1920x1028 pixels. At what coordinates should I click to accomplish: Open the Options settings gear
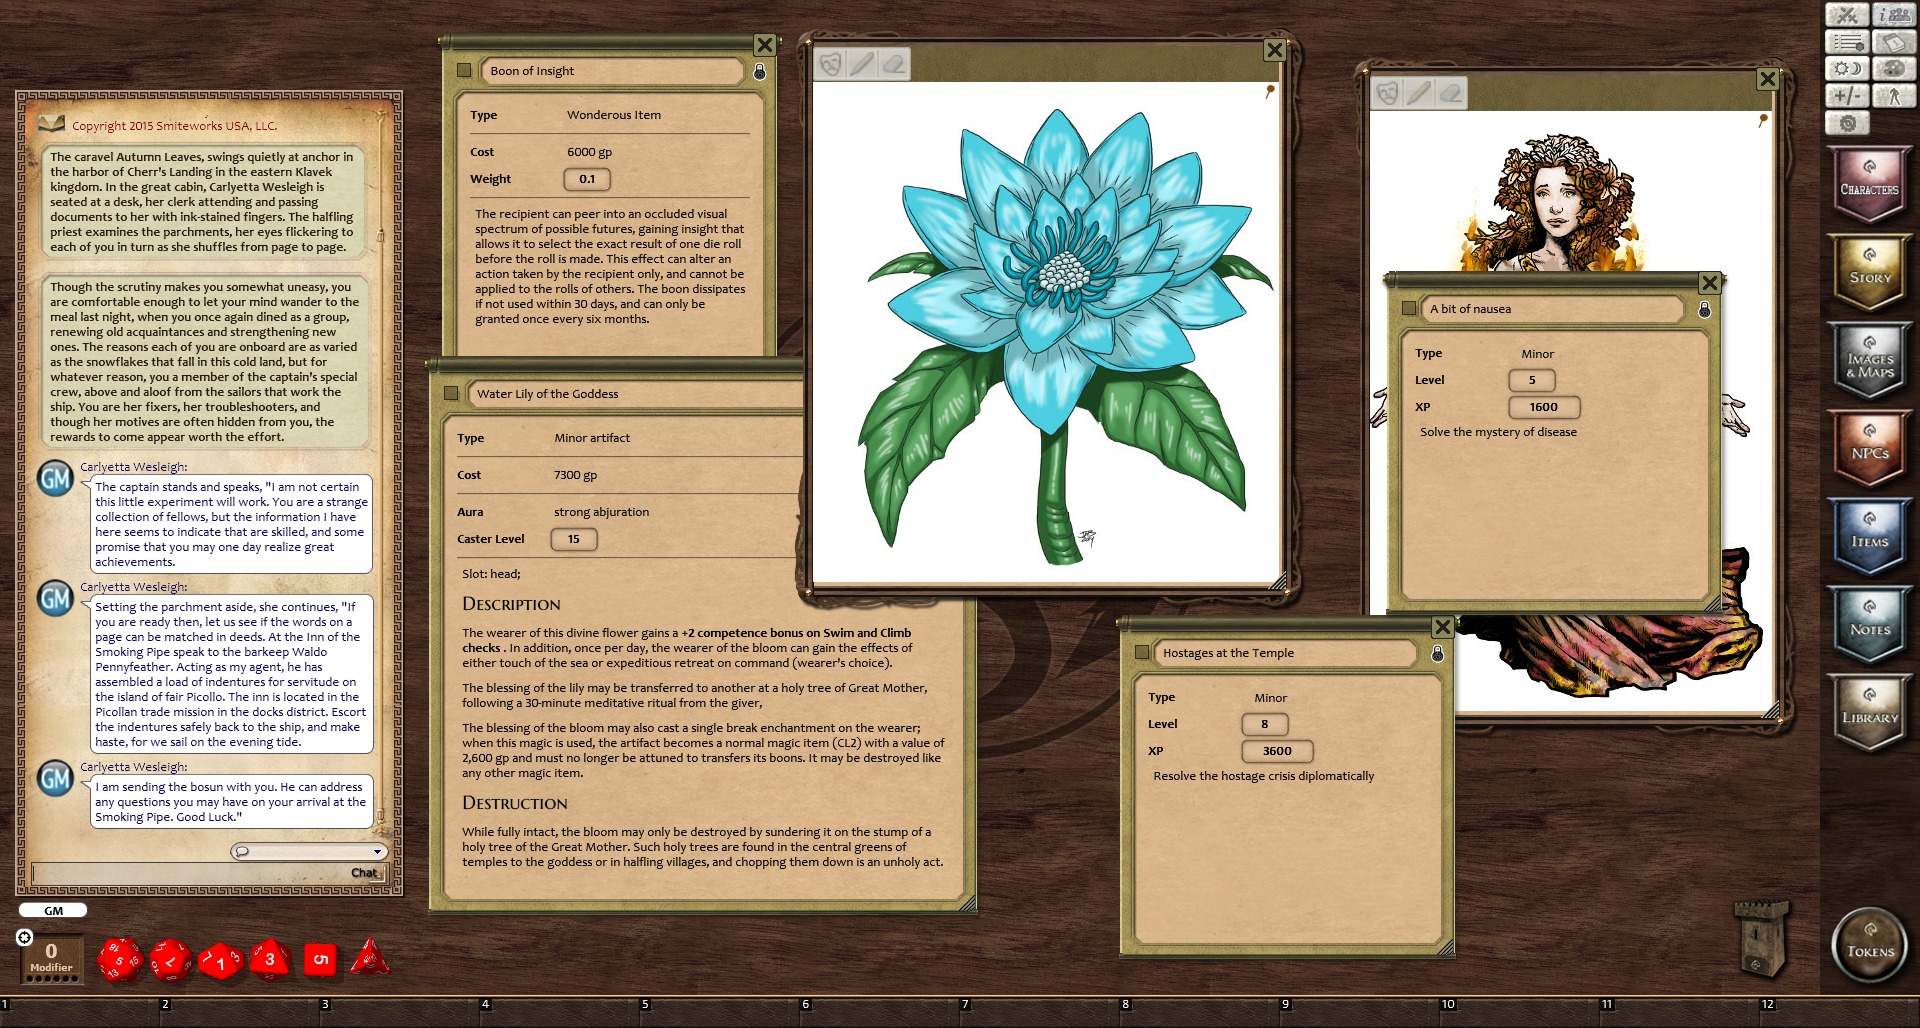(x=1849, y=122)
